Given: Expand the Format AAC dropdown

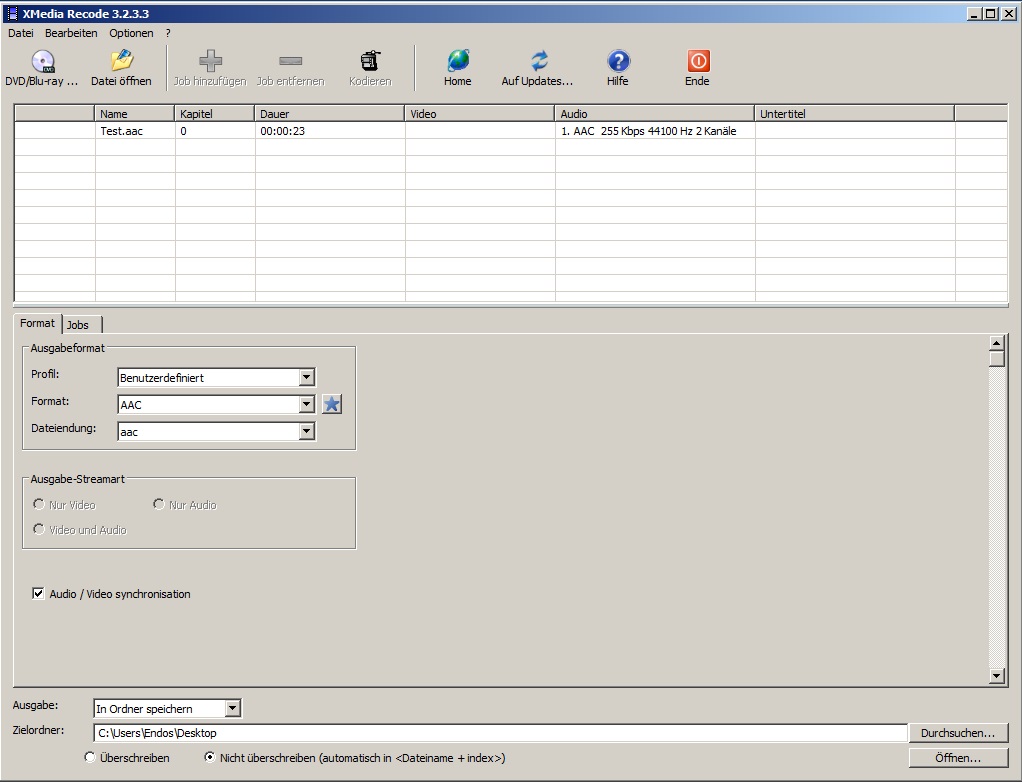Looking at the screenshot, I should point(306,405).
